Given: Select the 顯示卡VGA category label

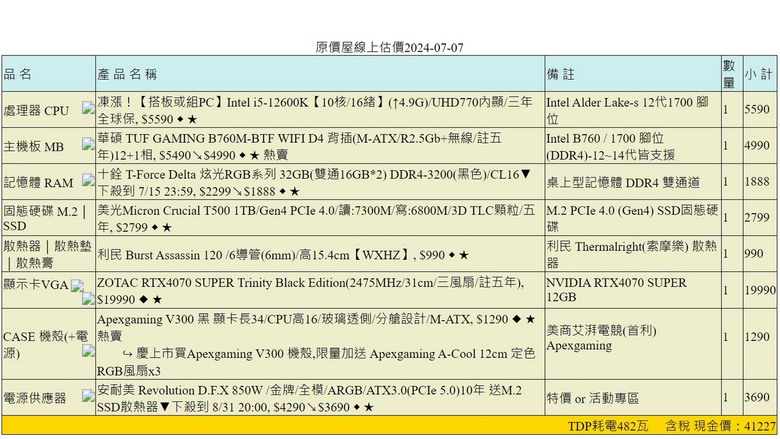Looking at the screenshot, I should pos(35,284).
